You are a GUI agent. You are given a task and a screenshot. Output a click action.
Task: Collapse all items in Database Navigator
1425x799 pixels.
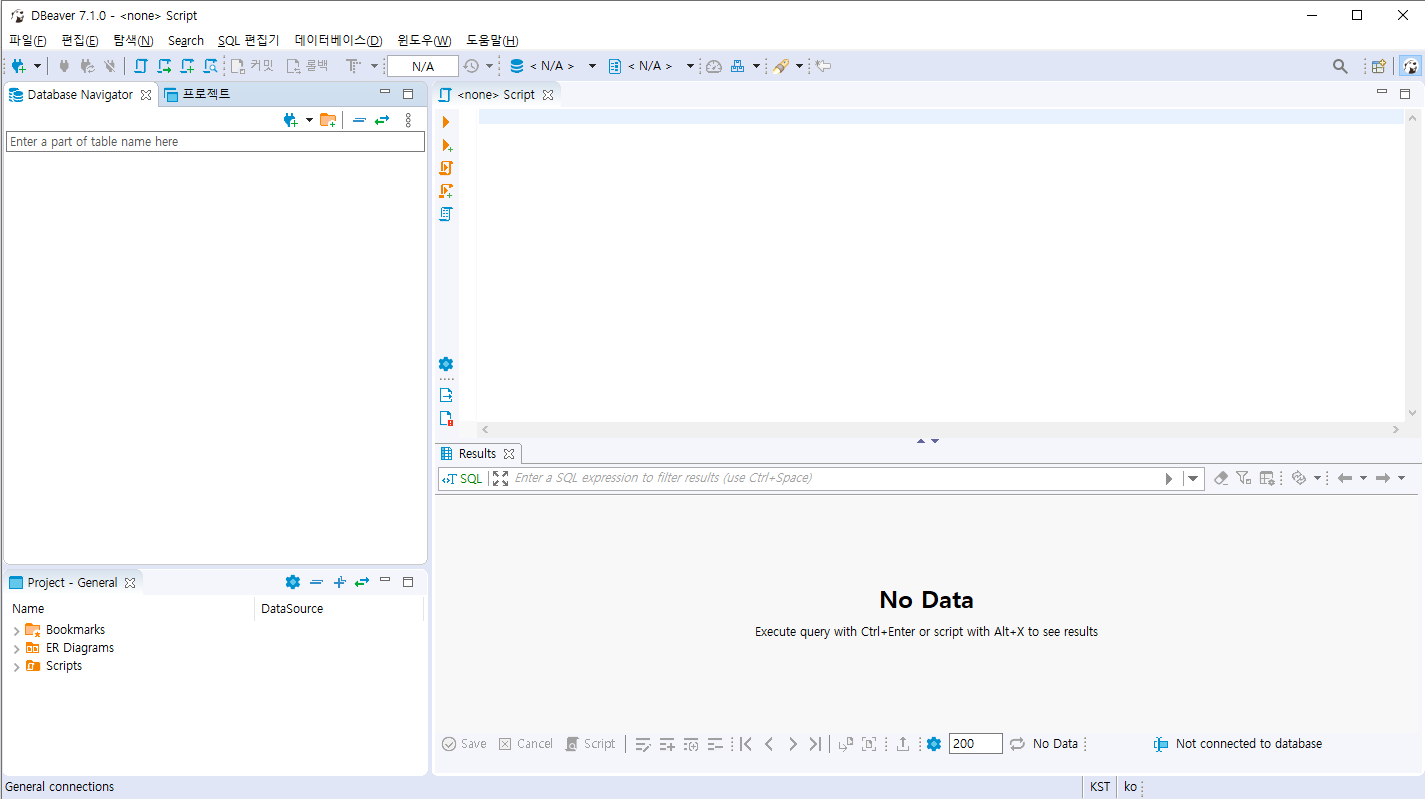(359, 120)
